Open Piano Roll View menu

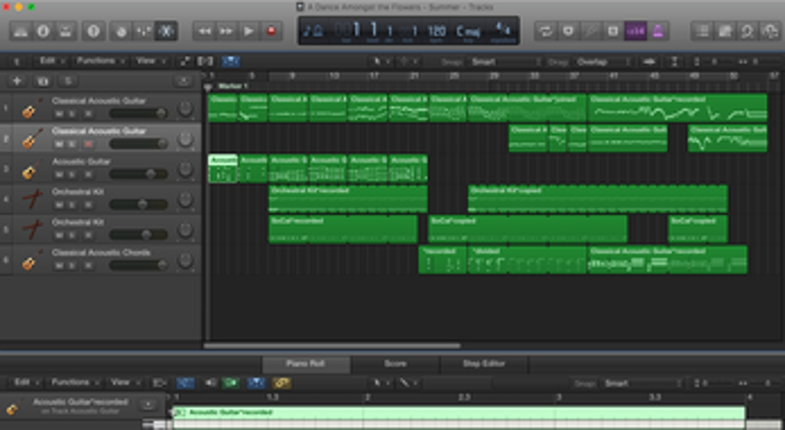pos(125,383)
